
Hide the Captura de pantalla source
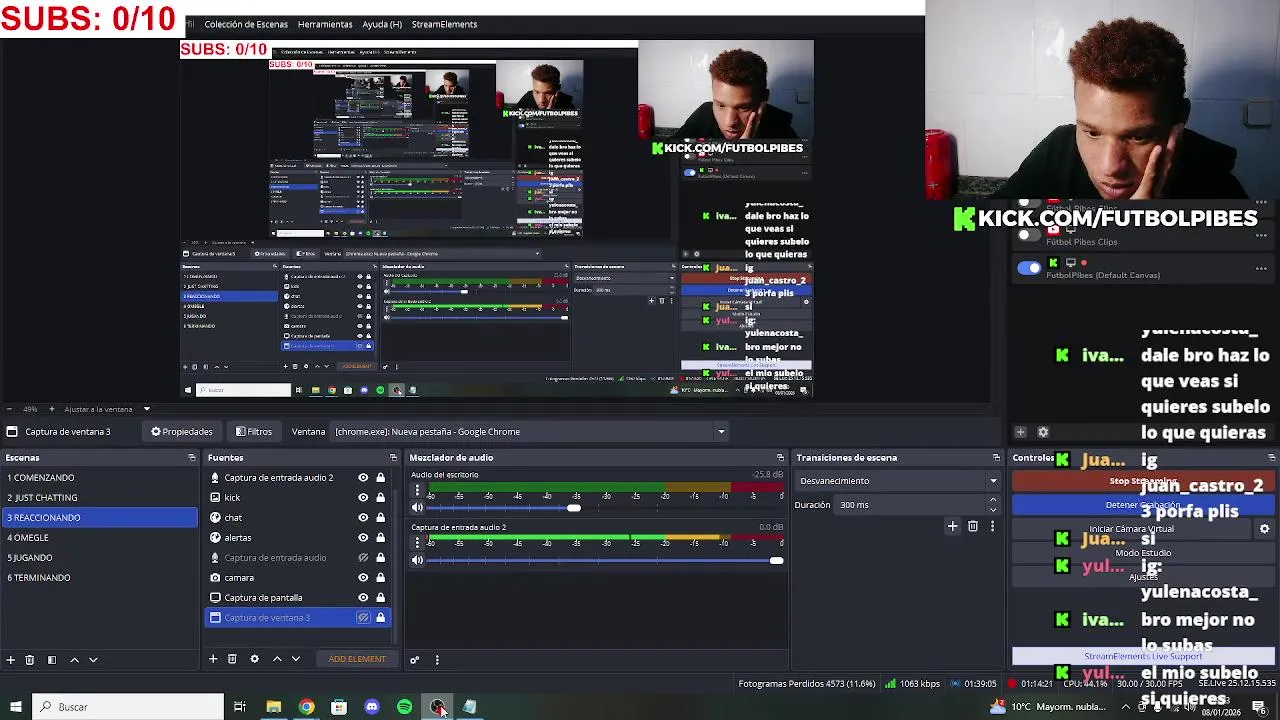363,598
